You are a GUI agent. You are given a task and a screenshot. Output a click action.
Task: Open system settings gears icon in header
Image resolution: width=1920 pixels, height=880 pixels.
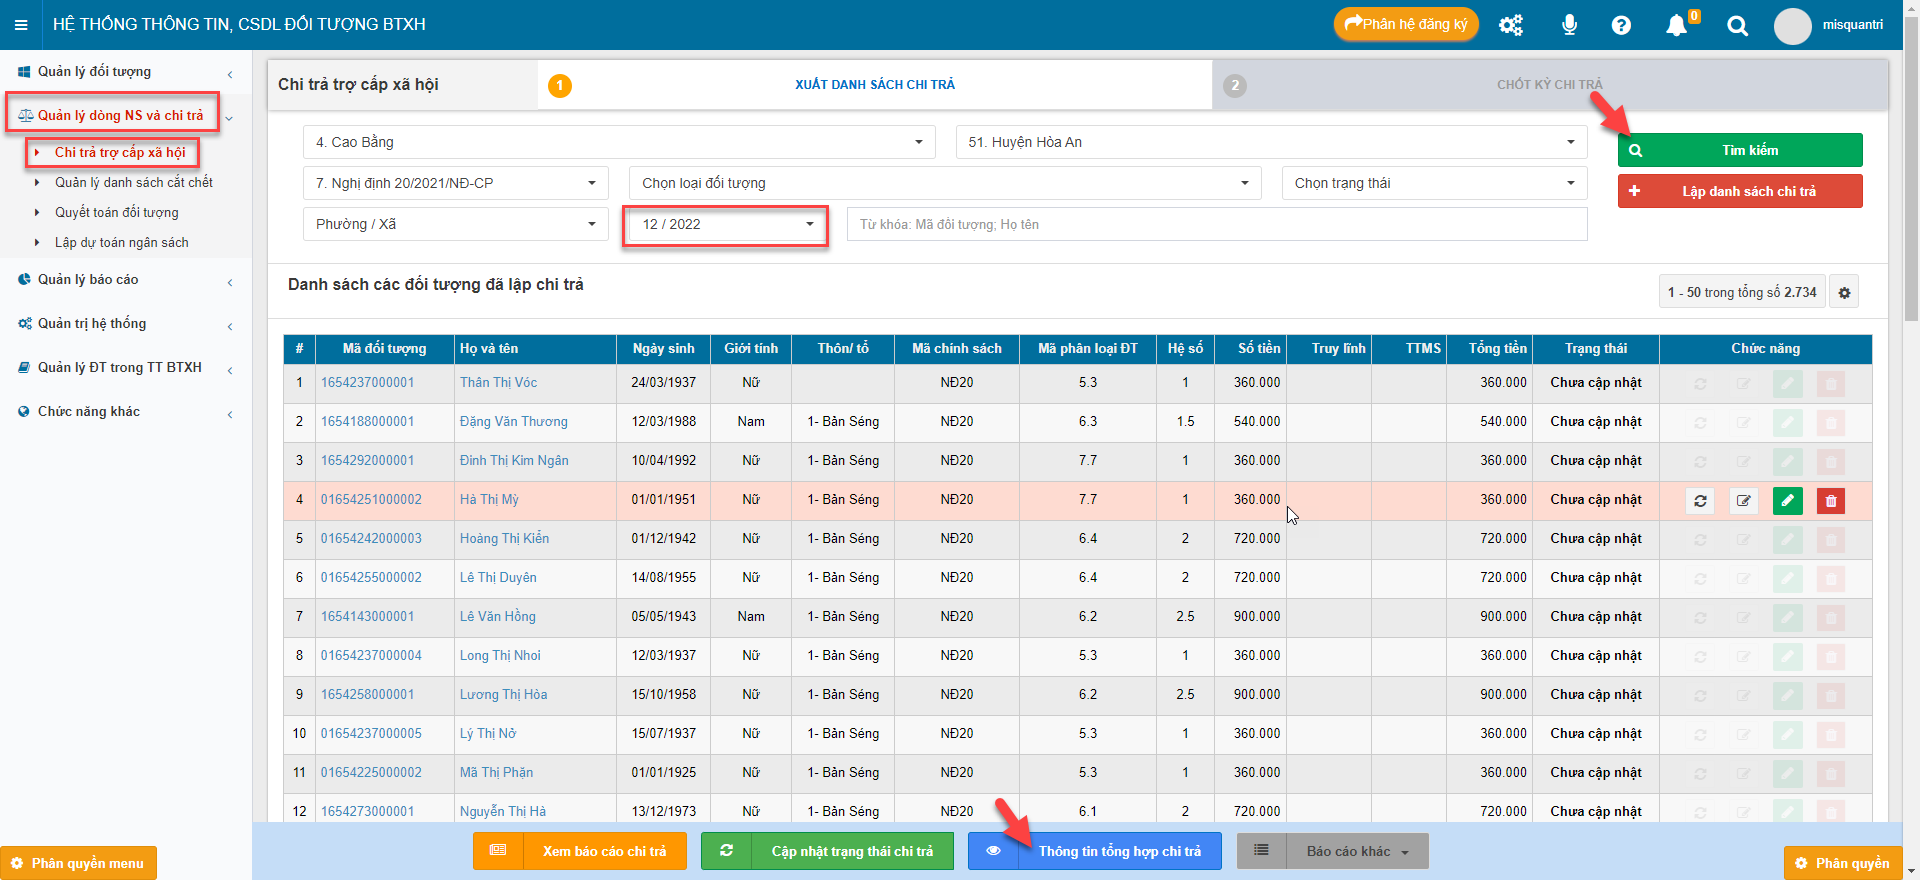(x=1510, y=25)
